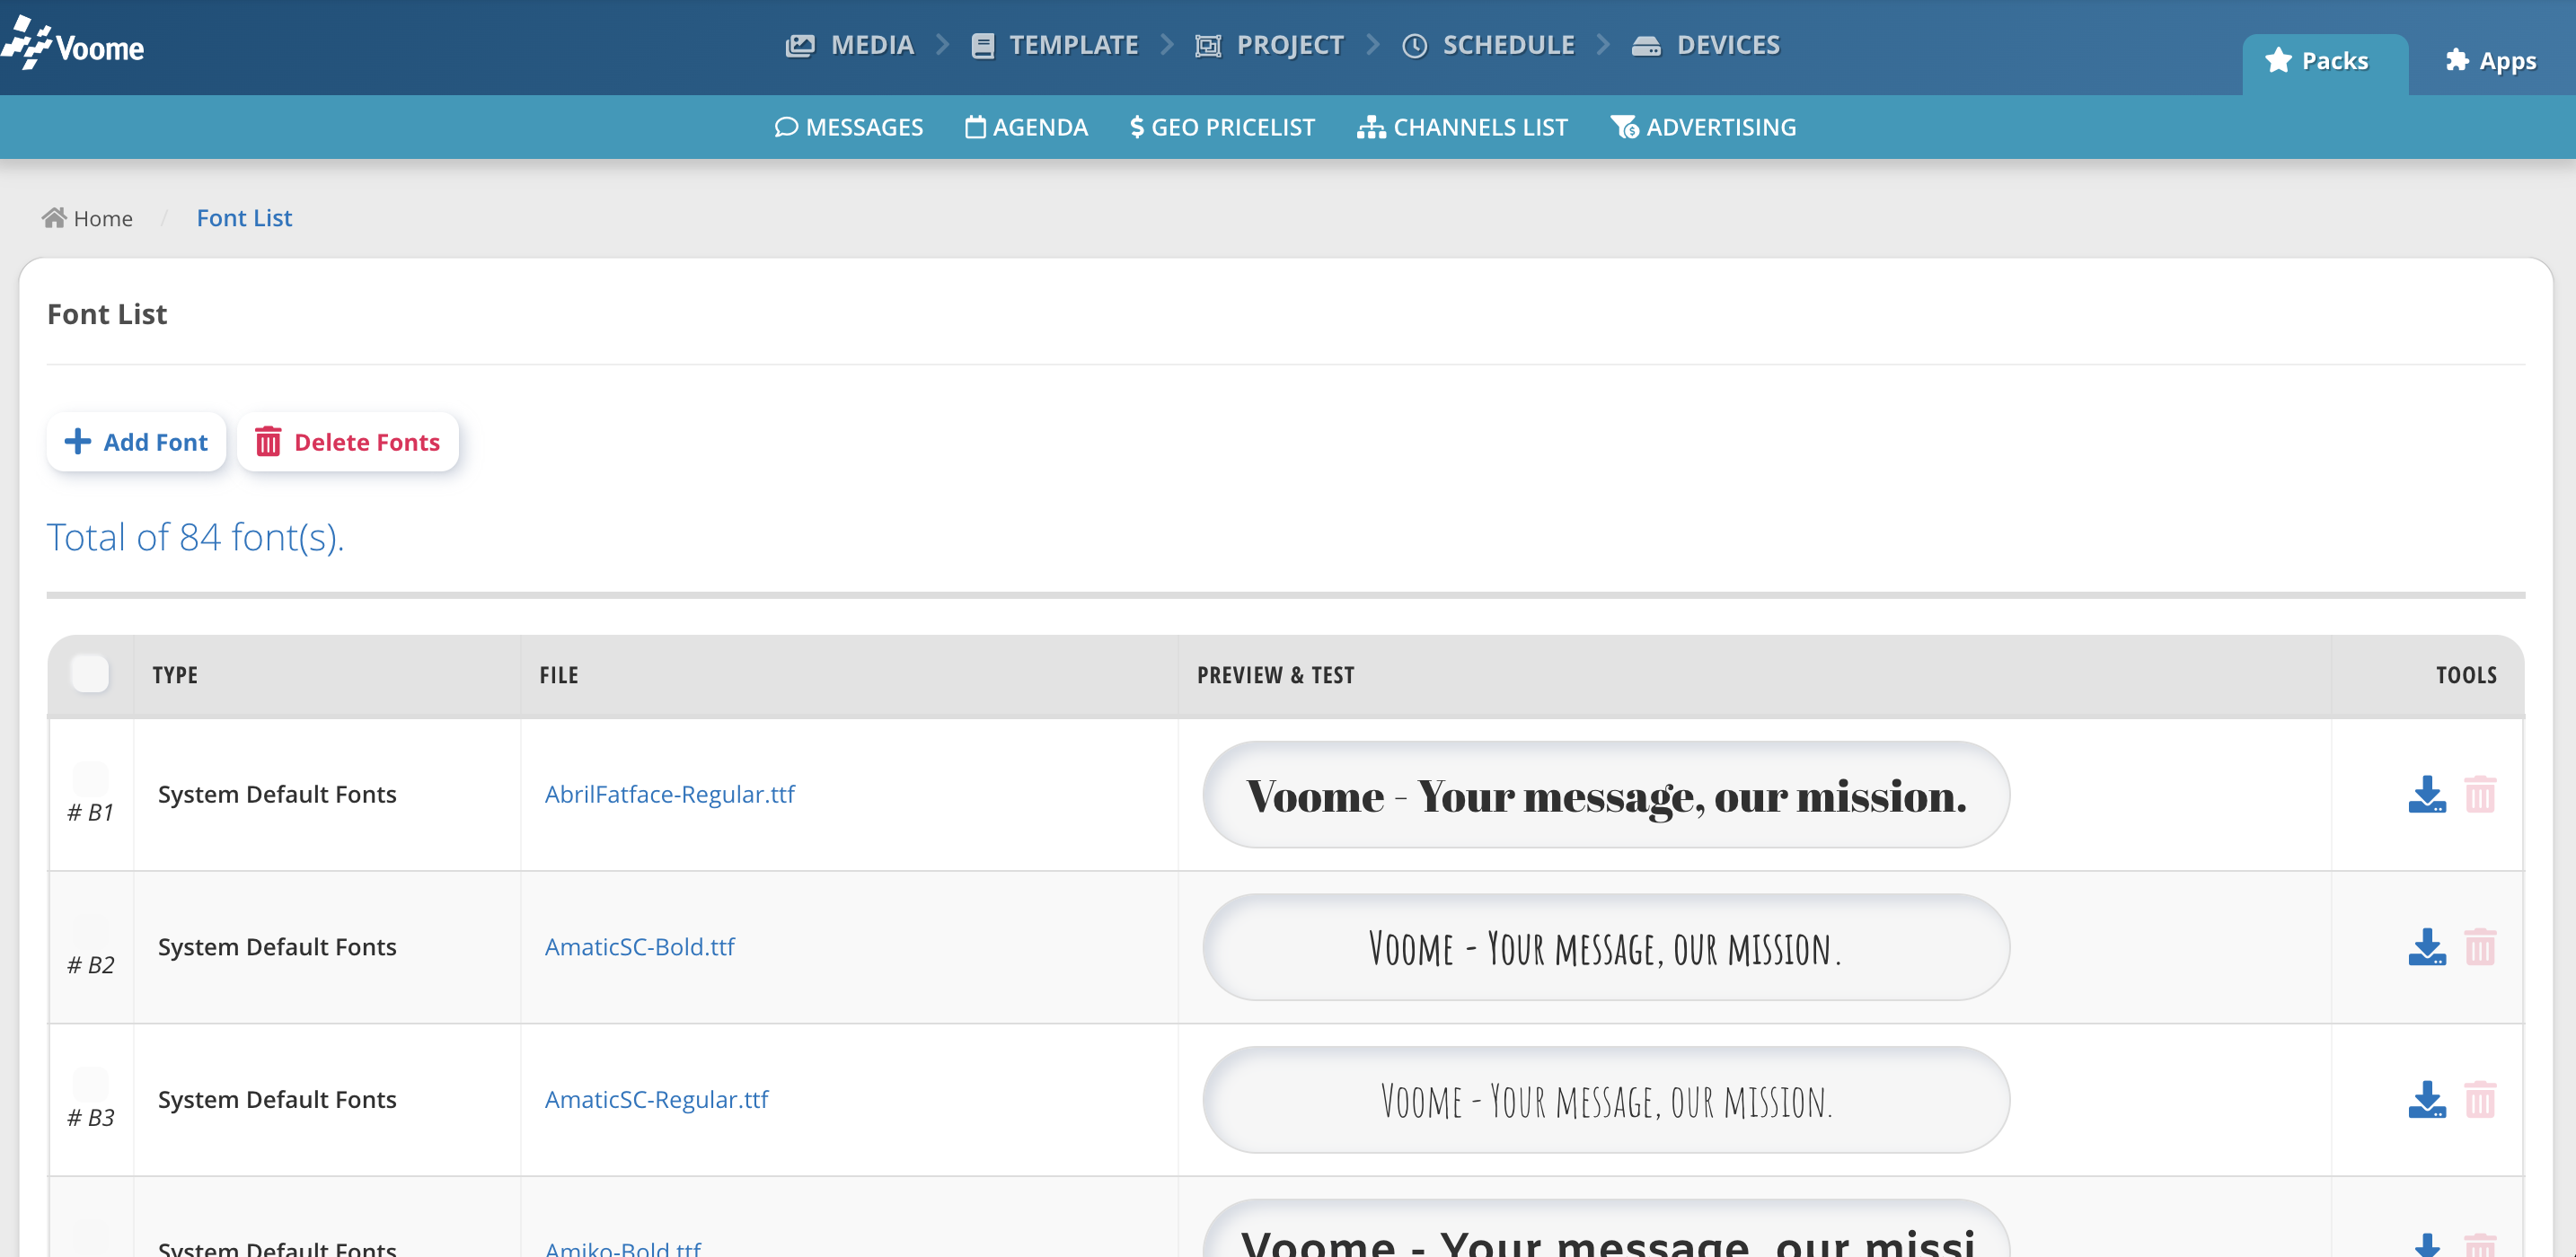Open the AmaticSC-Regular.ttf file link
Screen dimensions: 2576x1257
click(x=657, y=1100)
